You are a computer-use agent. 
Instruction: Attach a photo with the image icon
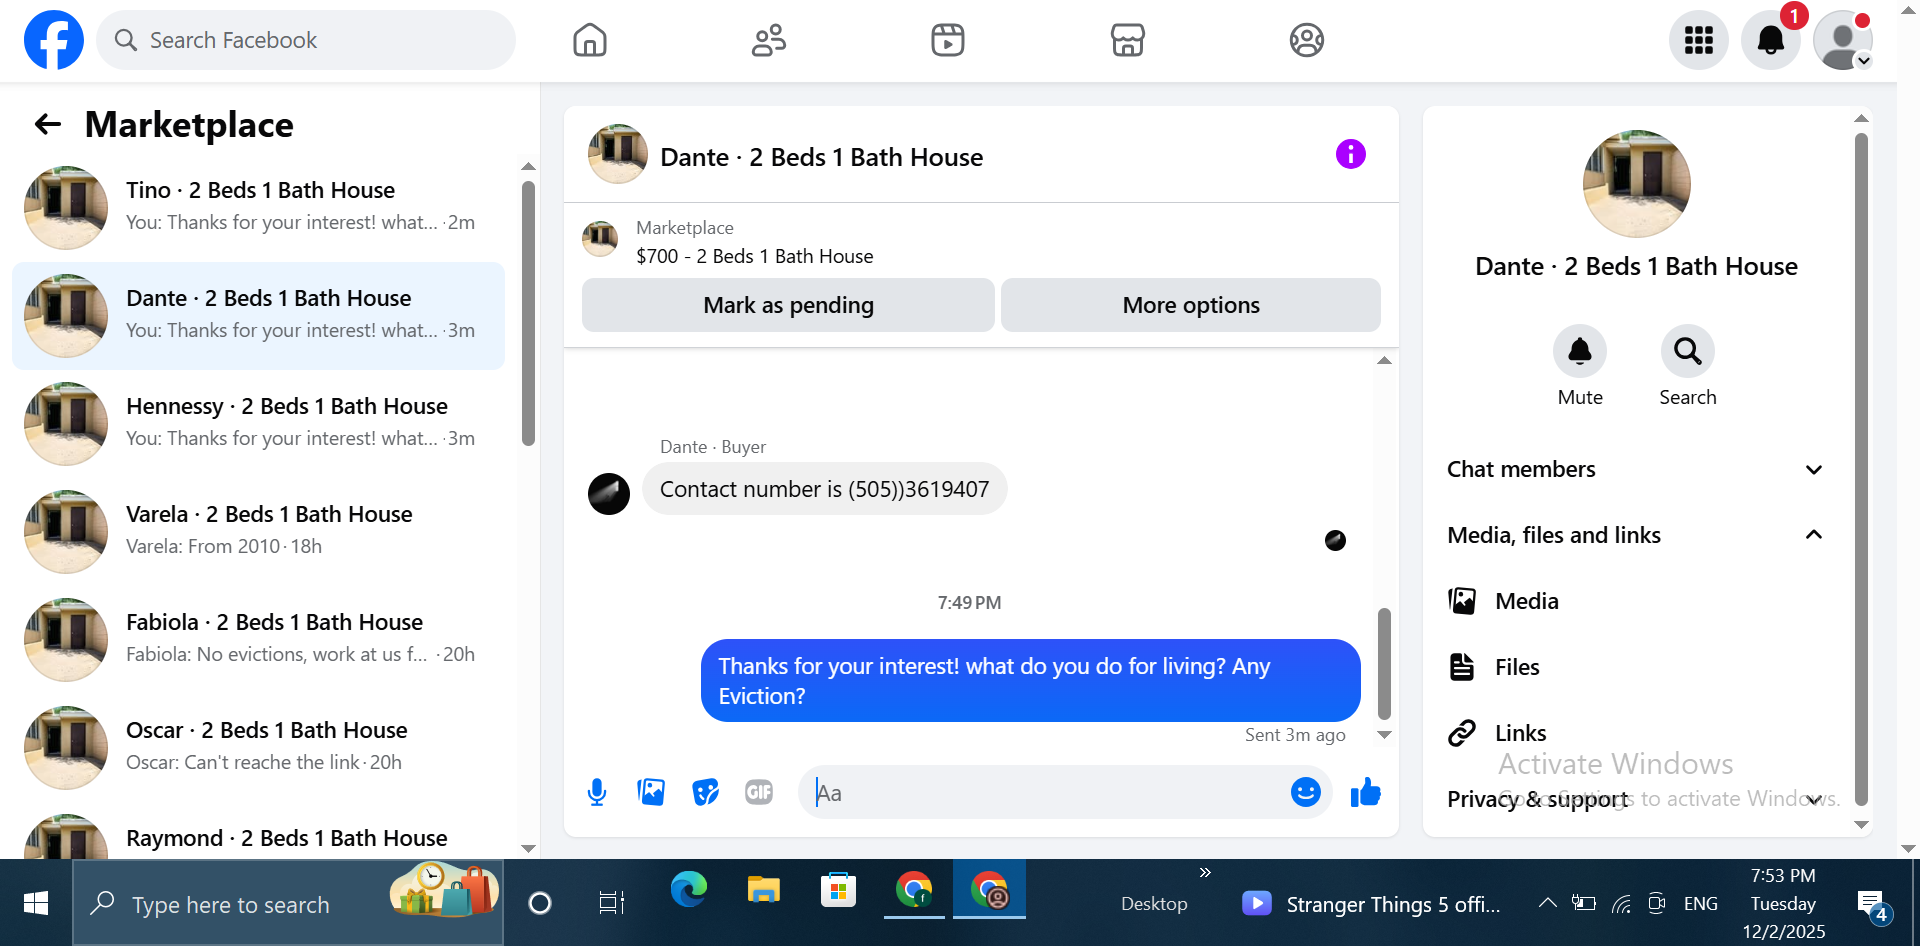(x=651, y=793)
